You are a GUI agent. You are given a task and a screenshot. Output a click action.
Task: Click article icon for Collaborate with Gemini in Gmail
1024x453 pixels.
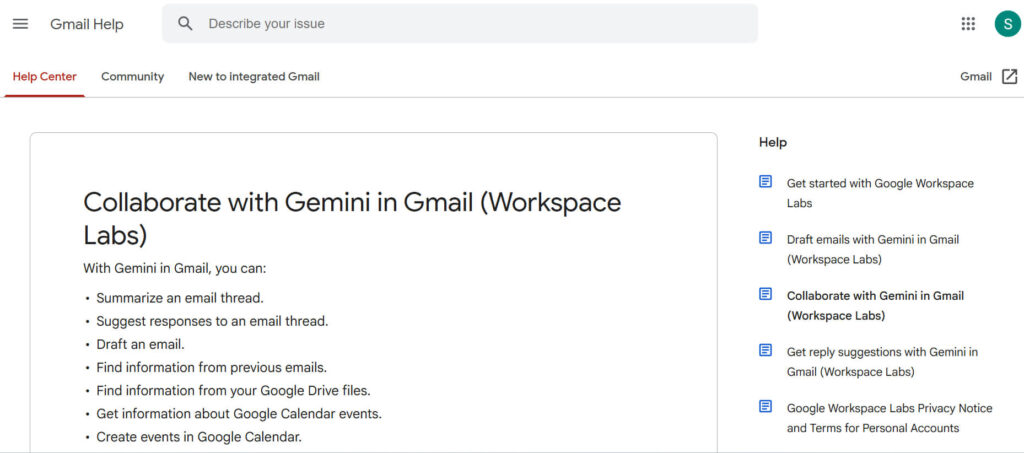point(765,294)
